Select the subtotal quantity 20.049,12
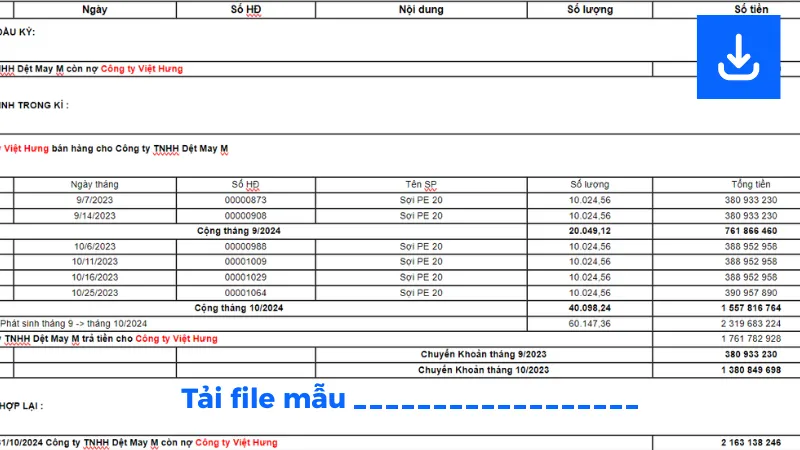800x450 pixels. [x=590, y=231]
